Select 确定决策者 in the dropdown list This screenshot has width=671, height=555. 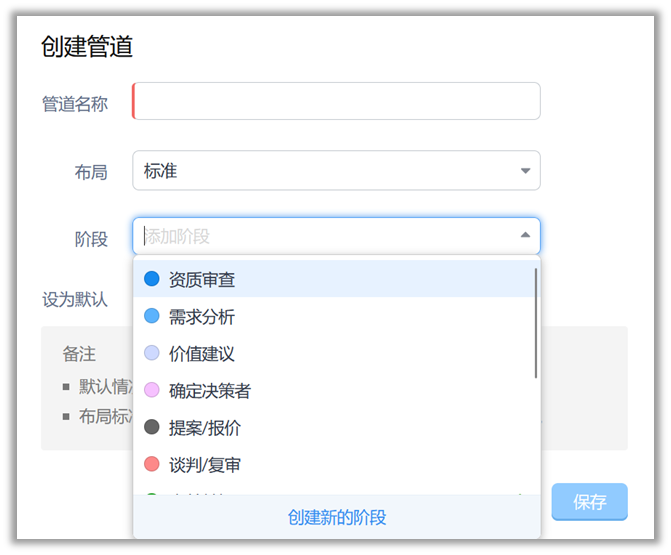point(210,391)
